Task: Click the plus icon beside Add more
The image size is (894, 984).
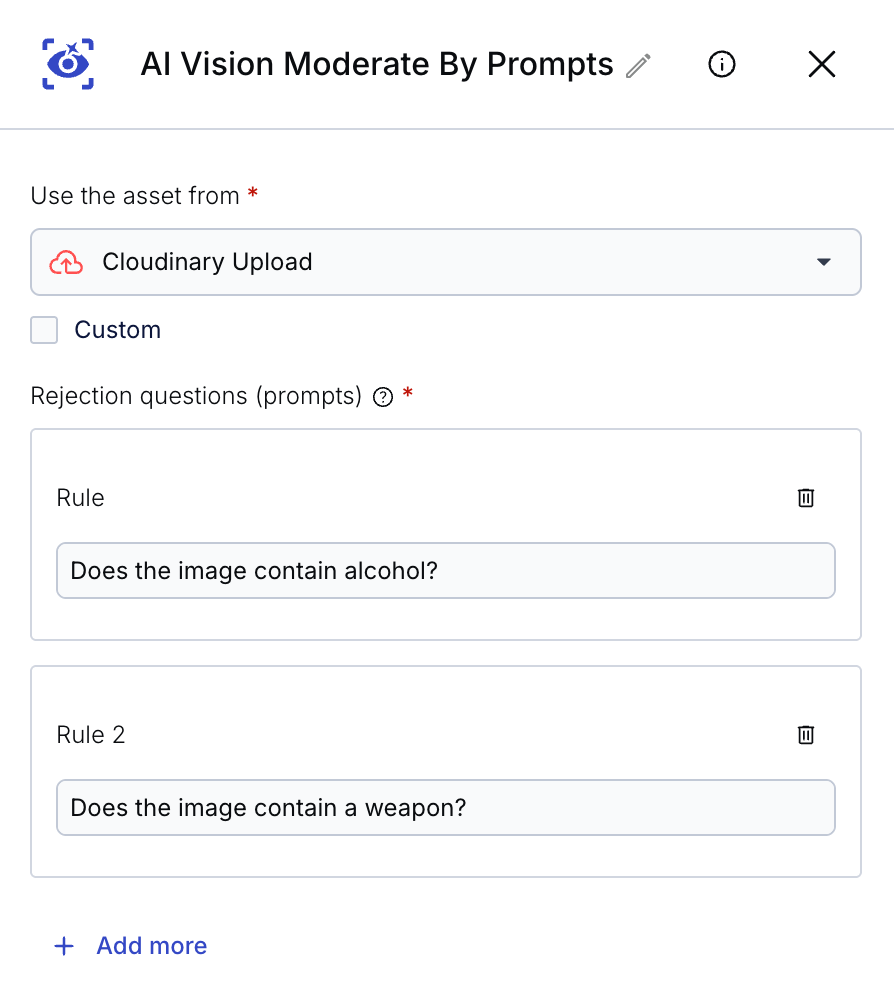Action: tap(64, 946)
